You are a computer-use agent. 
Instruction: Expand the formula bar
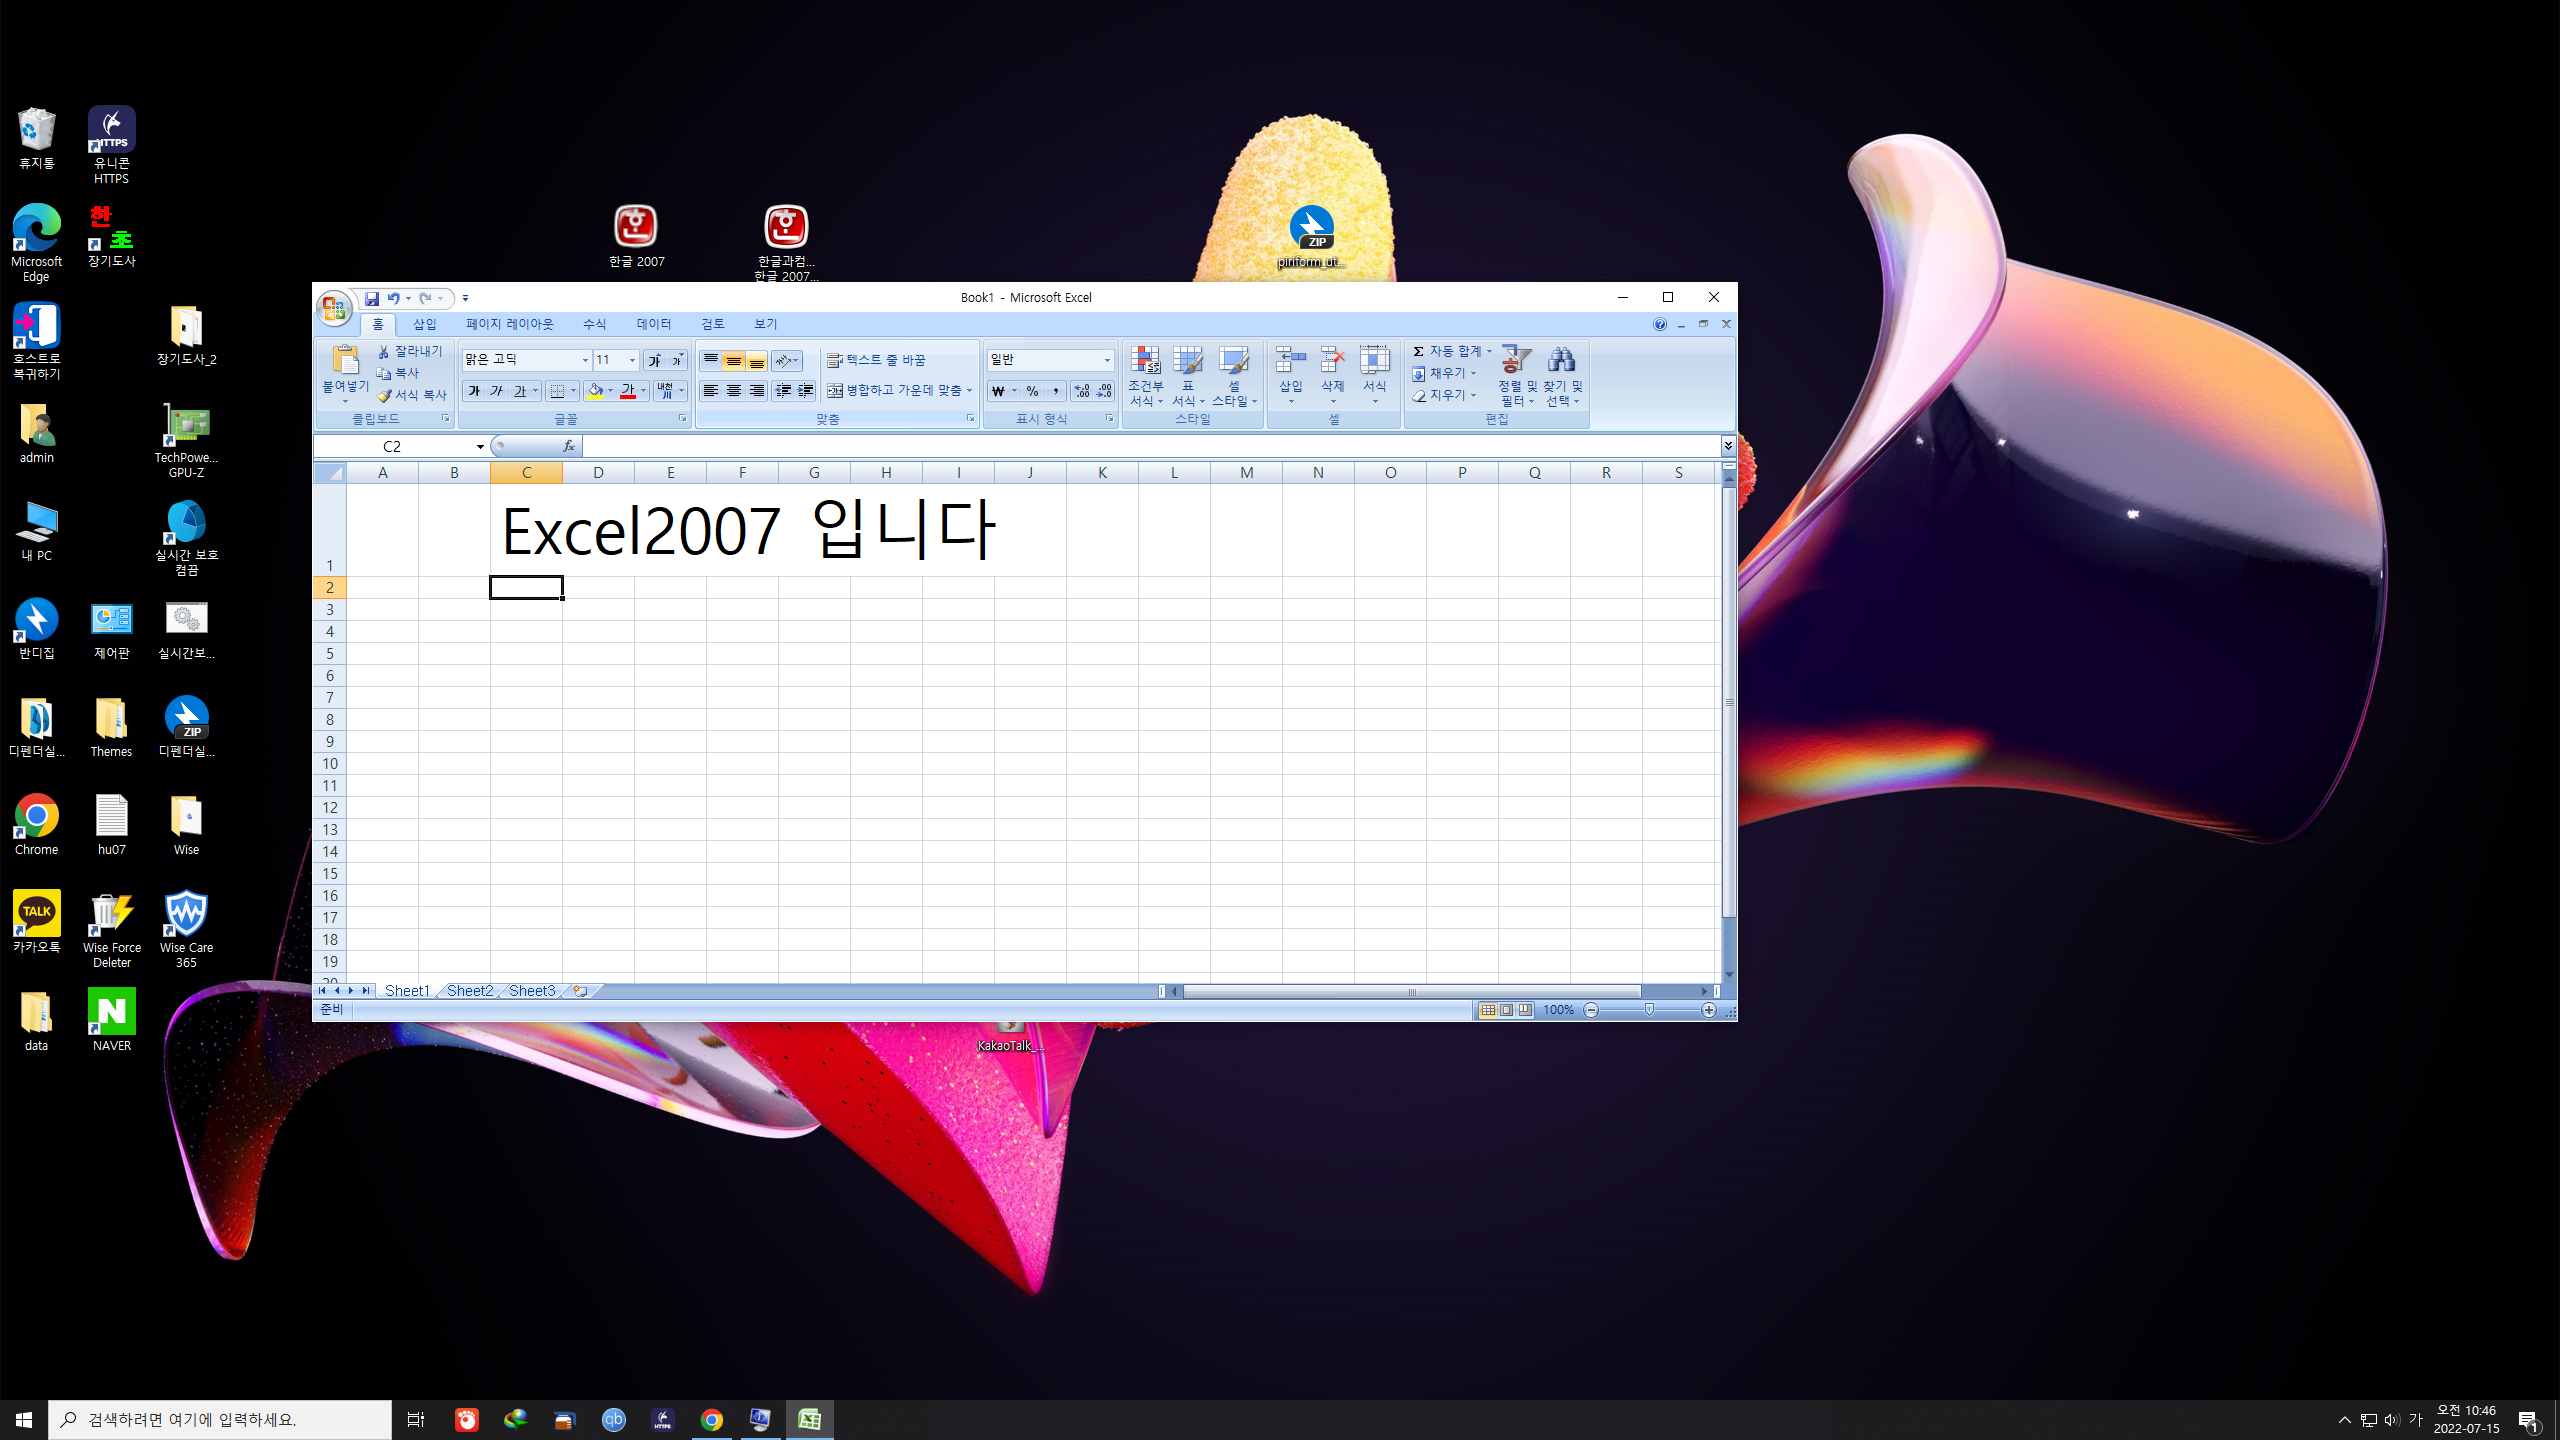1728,446
